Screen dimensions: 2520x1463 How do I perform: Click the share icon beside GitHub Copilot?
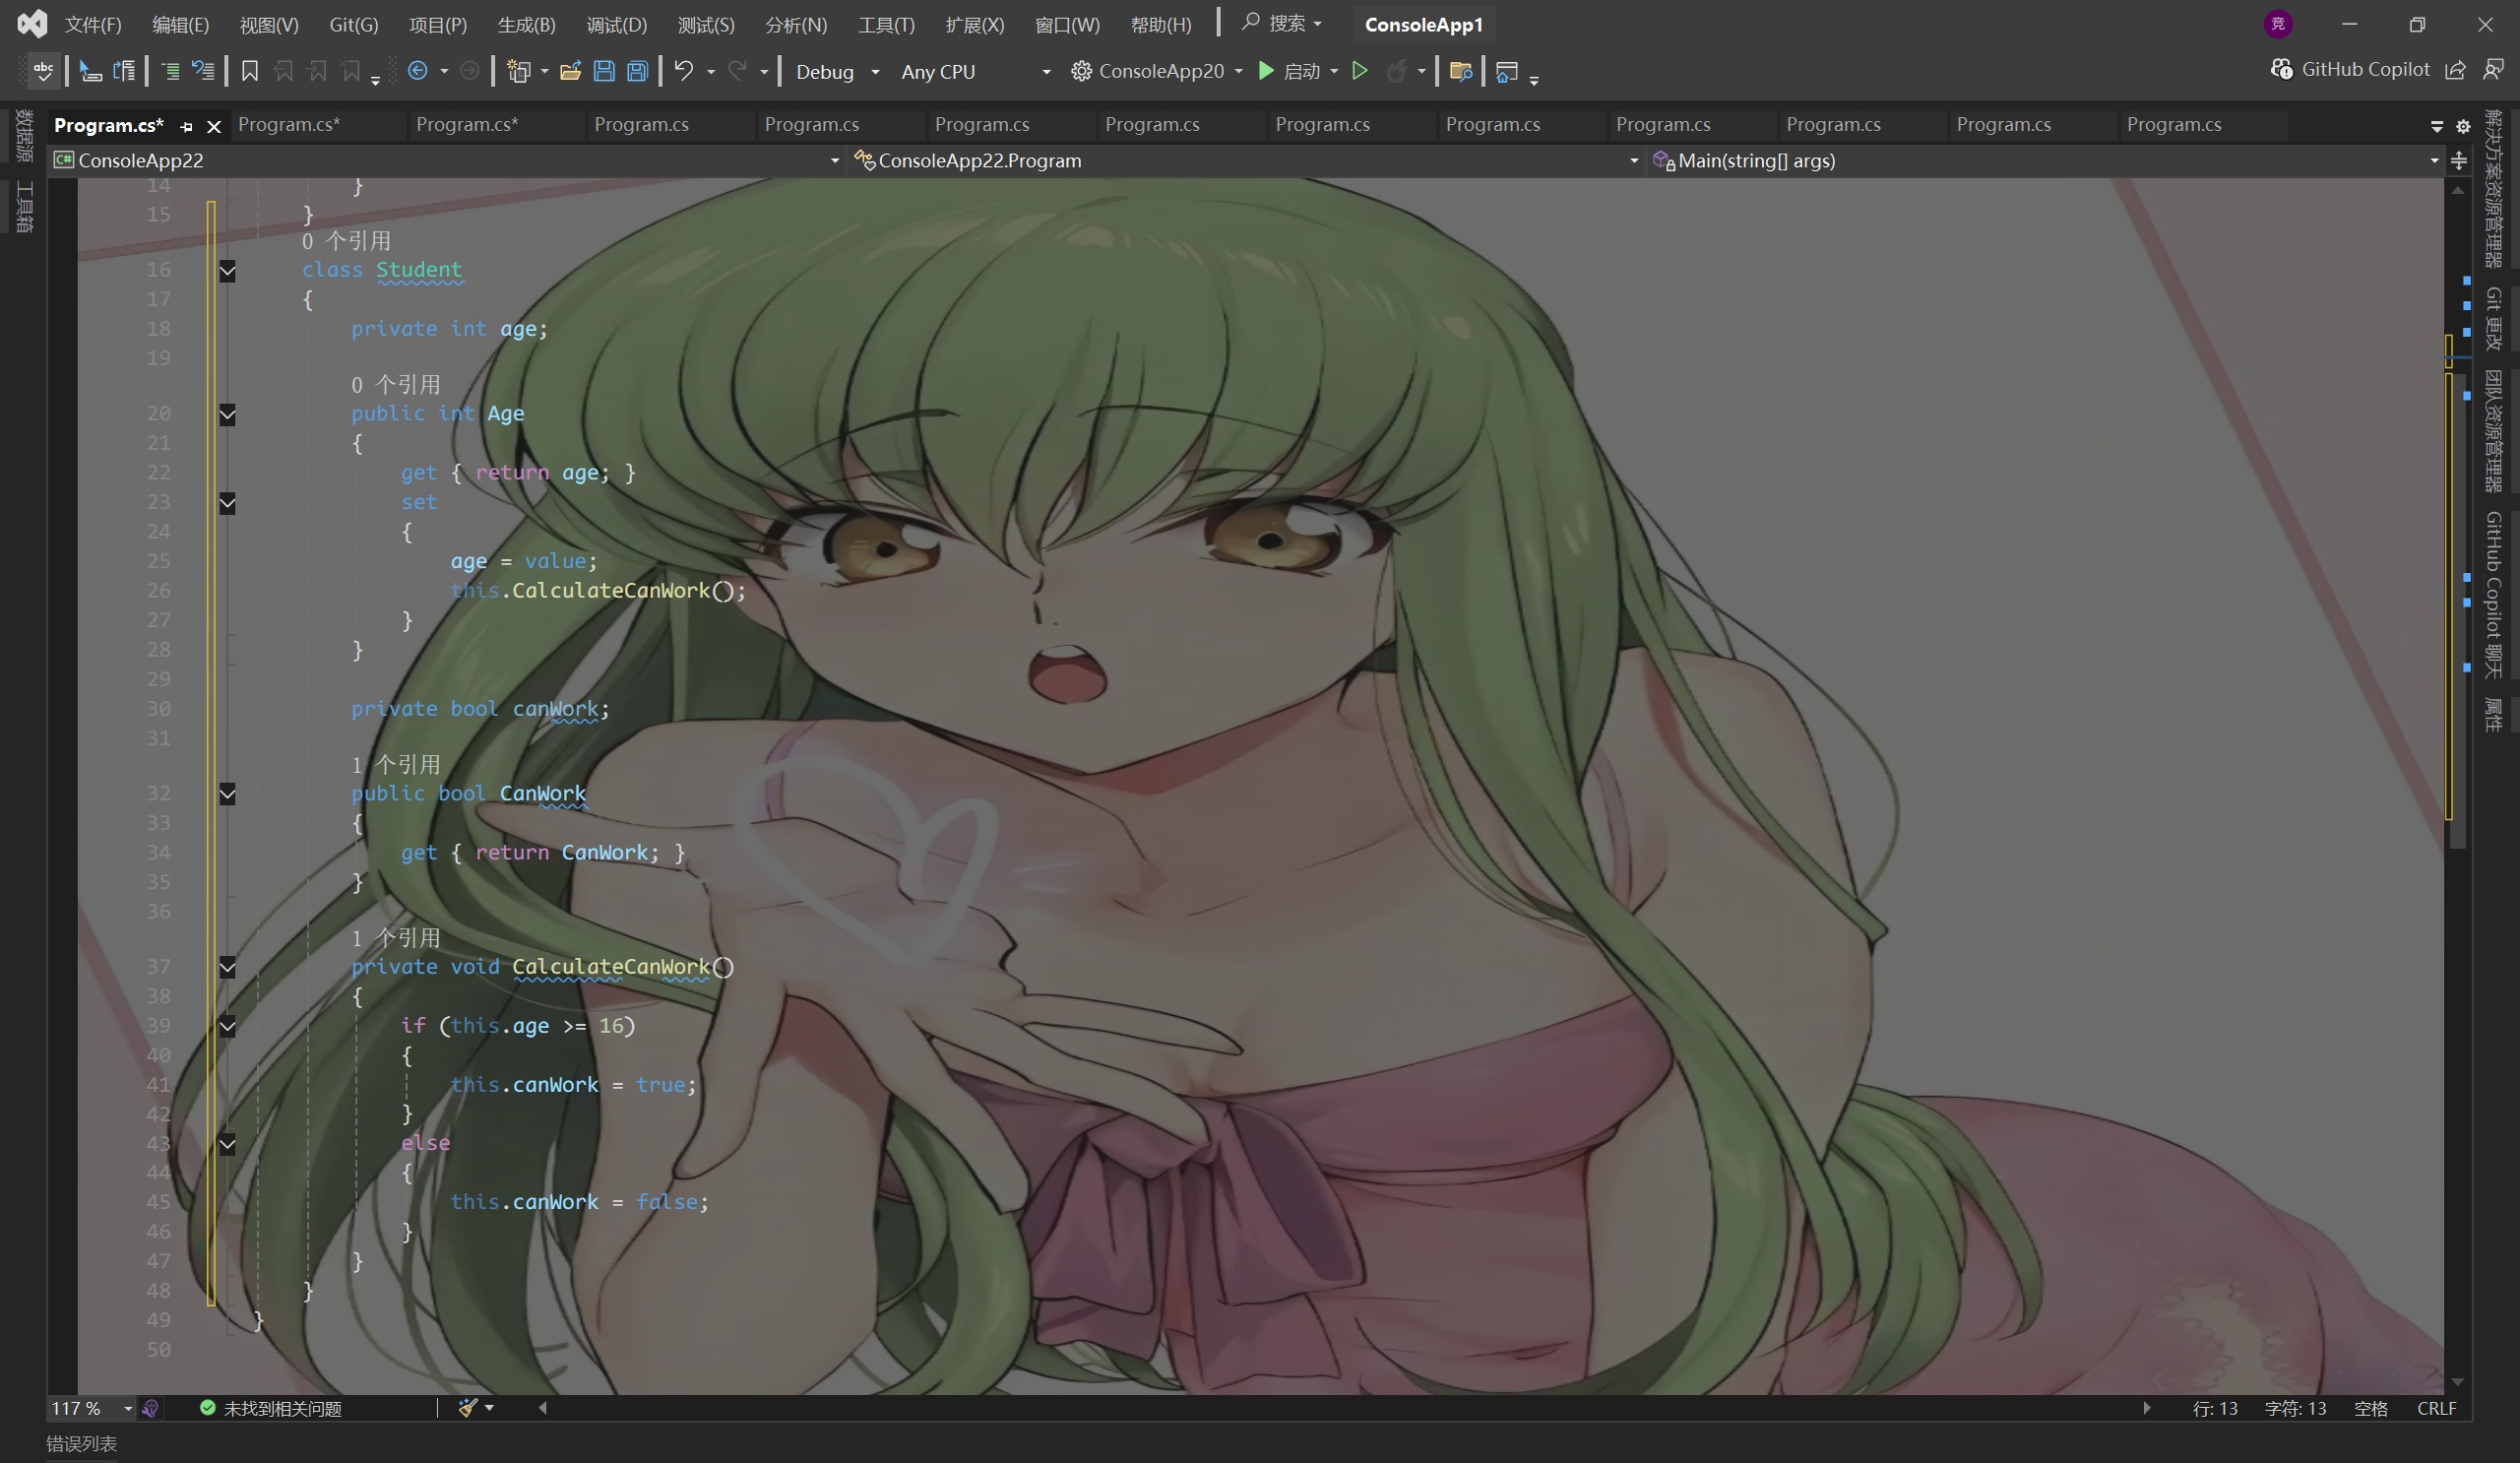pos(2455,69)
